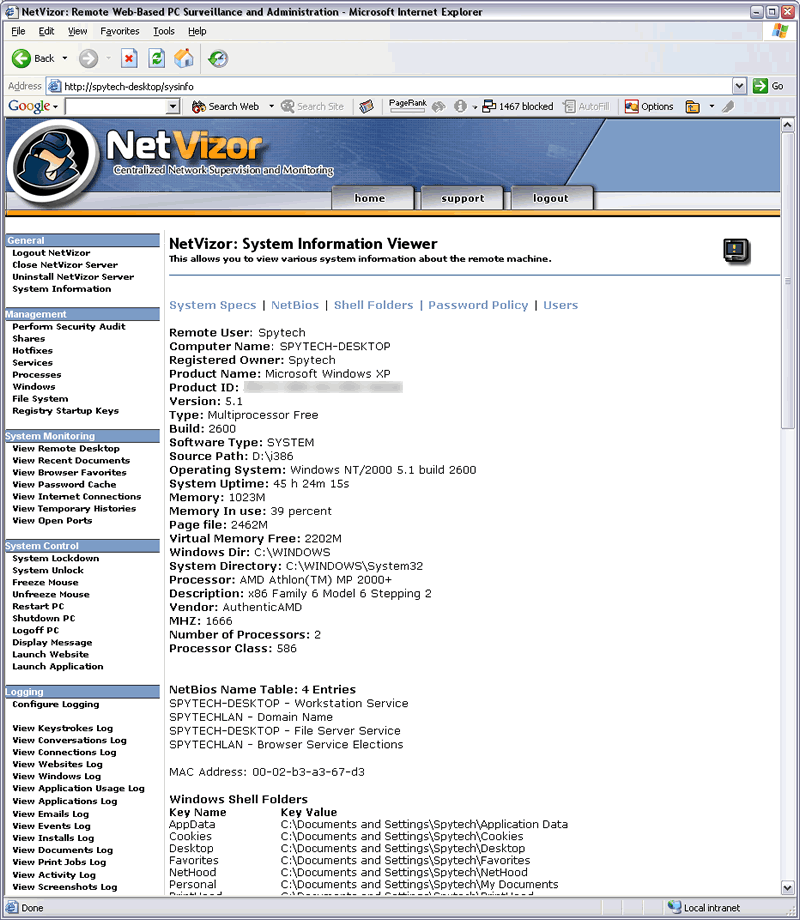The height and width of the screenshot is (920, 800).
Task: Jump to Password Policy section link
Action: pos(478,305)
